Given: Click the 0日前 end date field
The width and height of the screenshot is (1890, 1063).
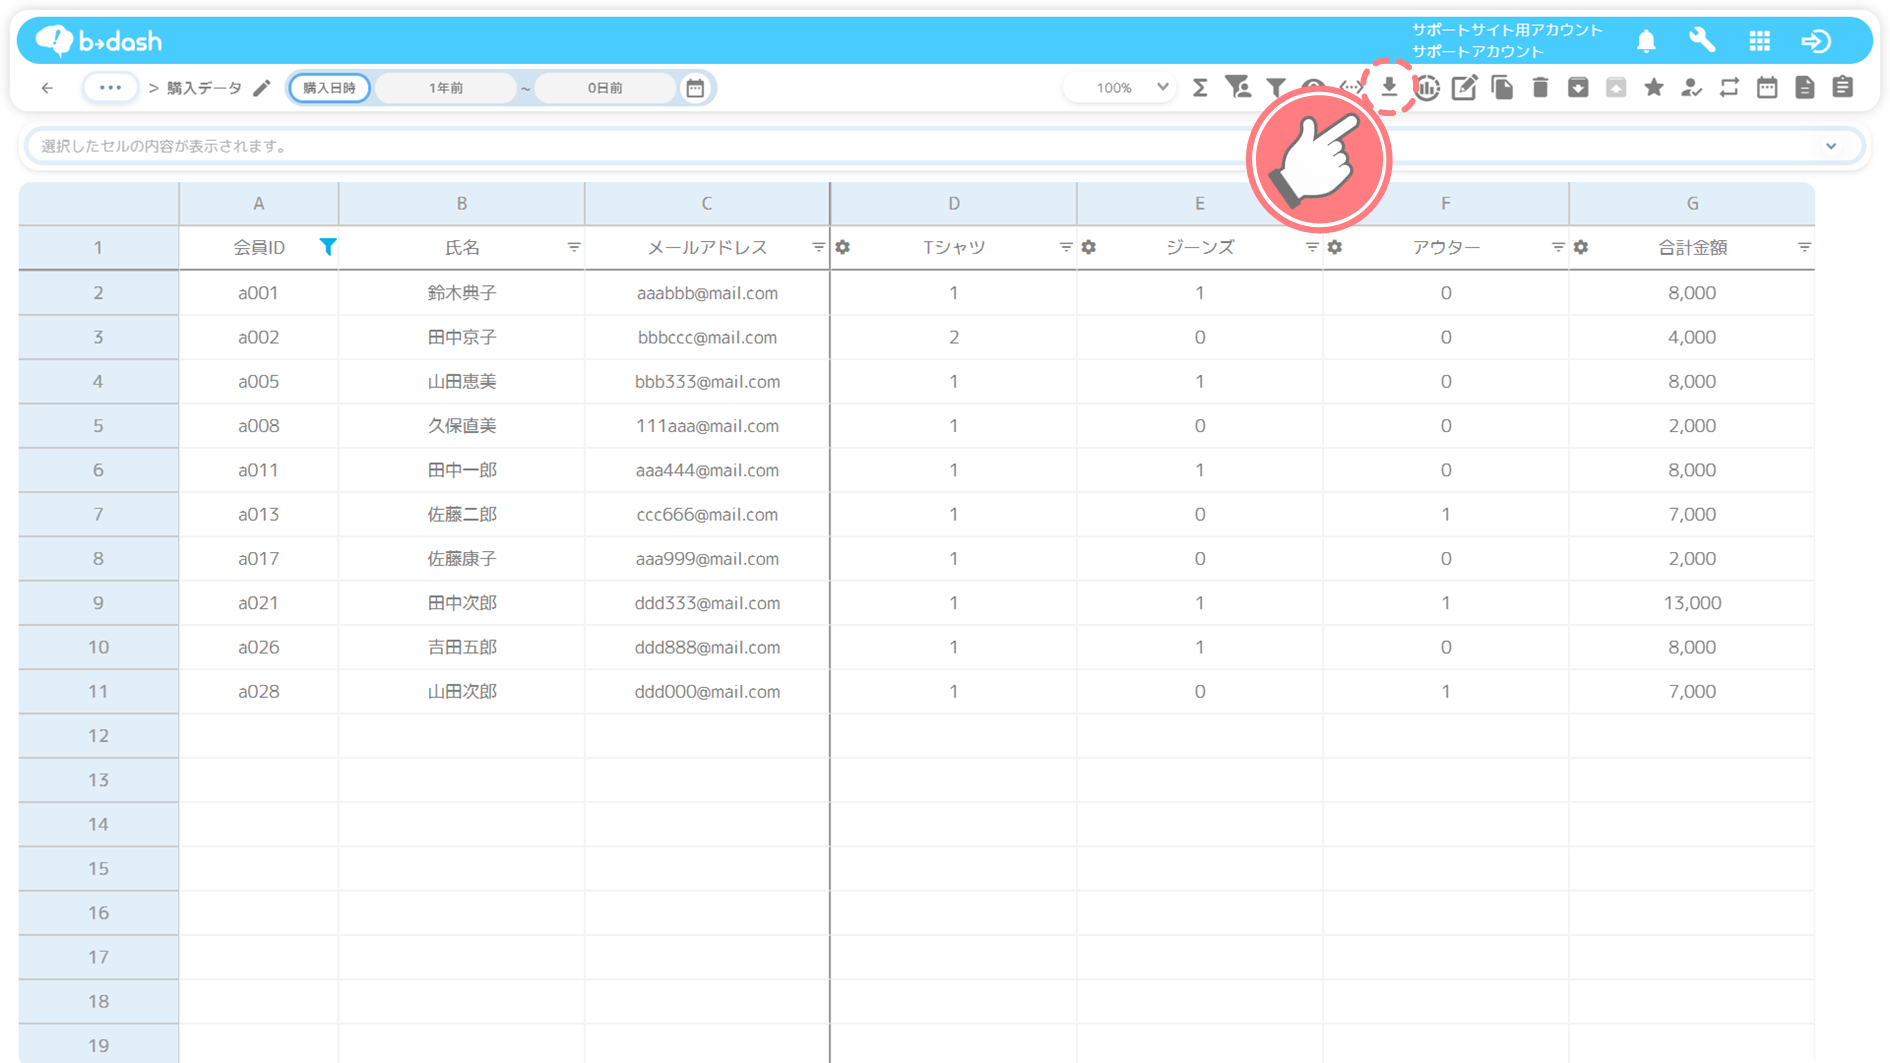Looking at the screenshot, I should tap(605, 88).
